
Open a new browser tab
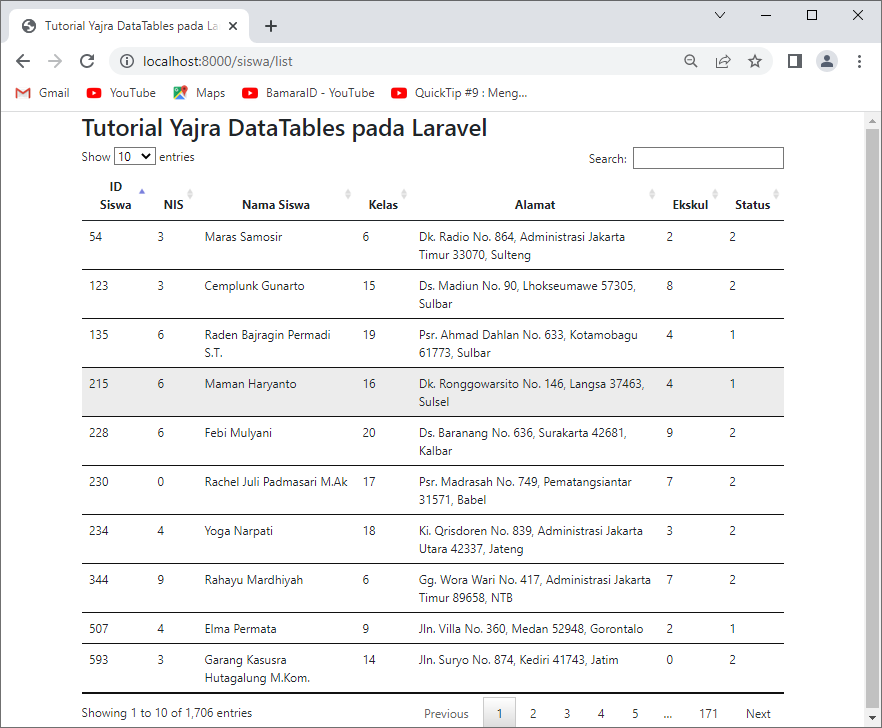[271, 26]
